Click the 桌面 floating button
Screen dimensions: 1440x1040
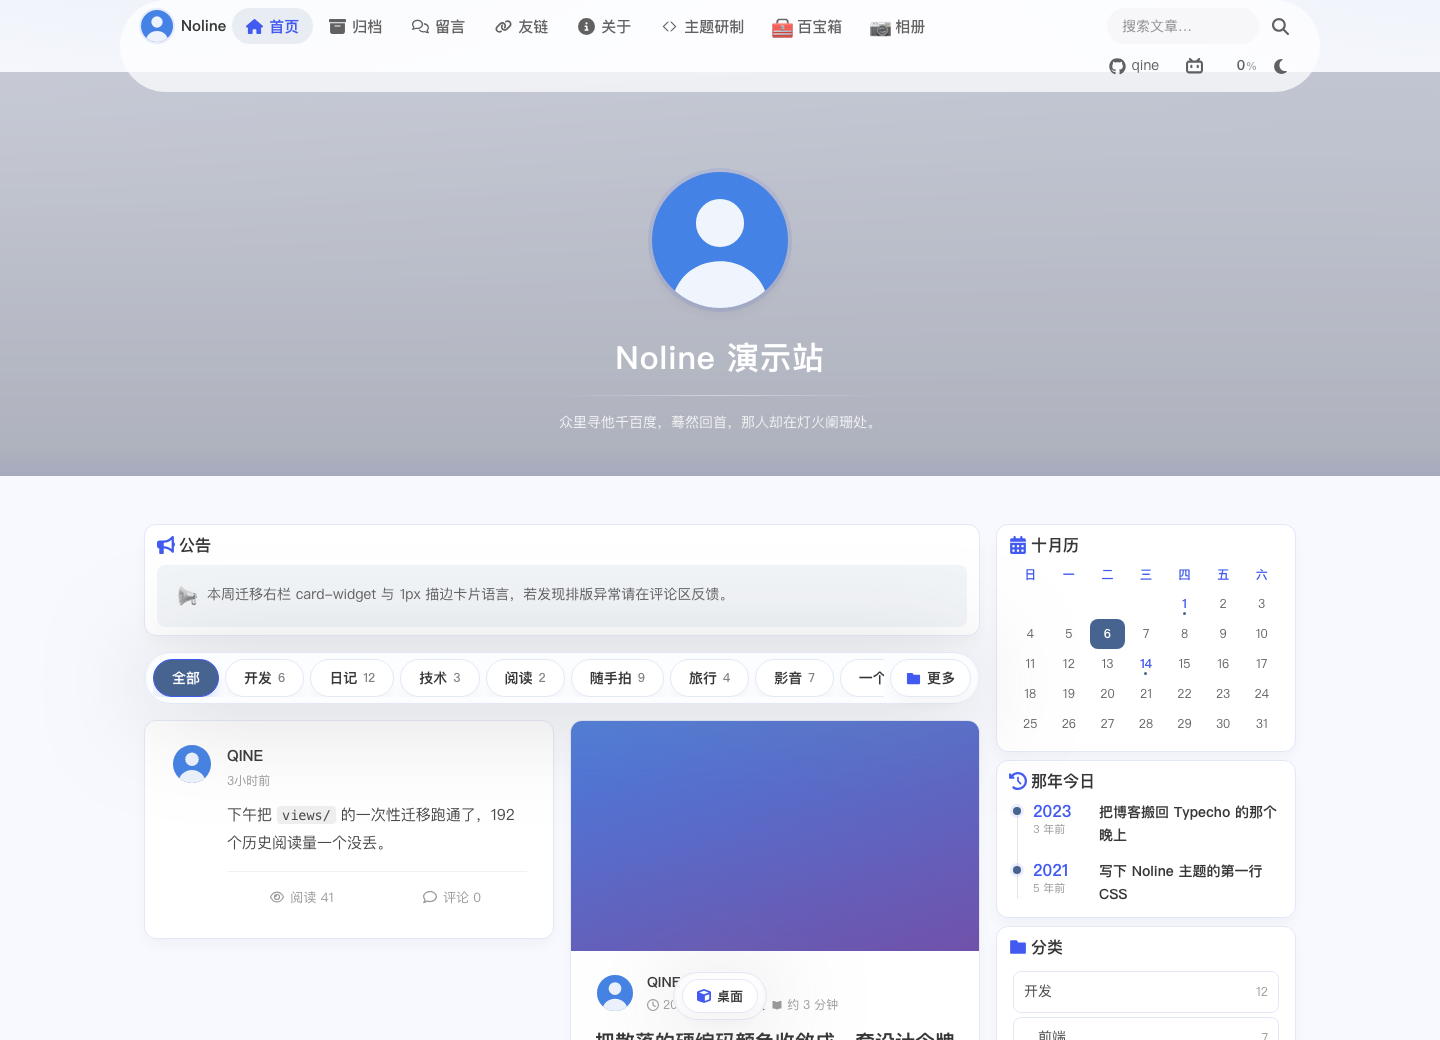pyautogui.click(x=720, y=996)
